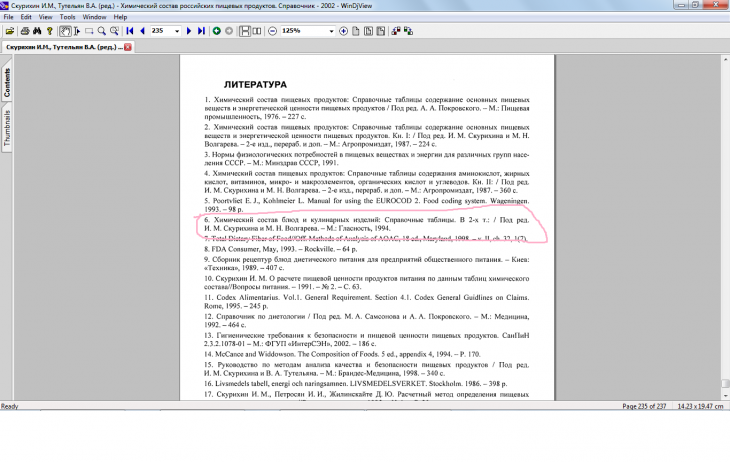The height and width of the screenshot is (462, 730).
Task: Select the rectangle selection tool
Action: tap(88, 31)
